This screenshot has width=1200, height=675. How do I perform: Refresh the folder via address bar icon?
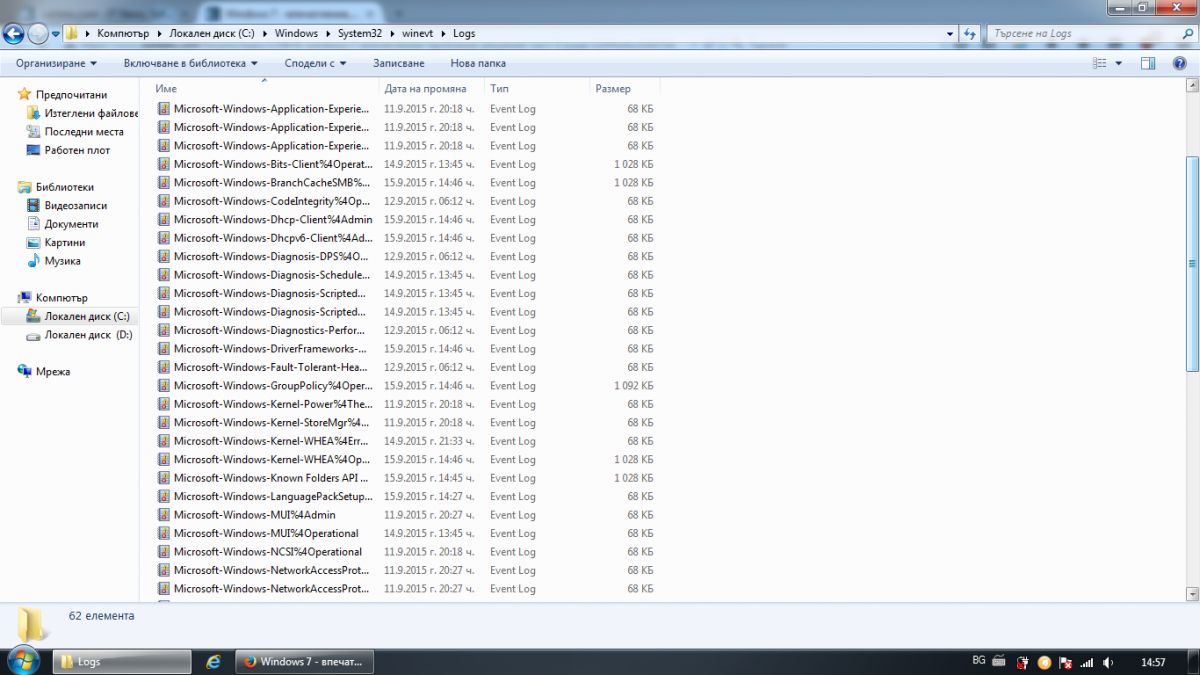pyautogui.click(x=970, y=33)
